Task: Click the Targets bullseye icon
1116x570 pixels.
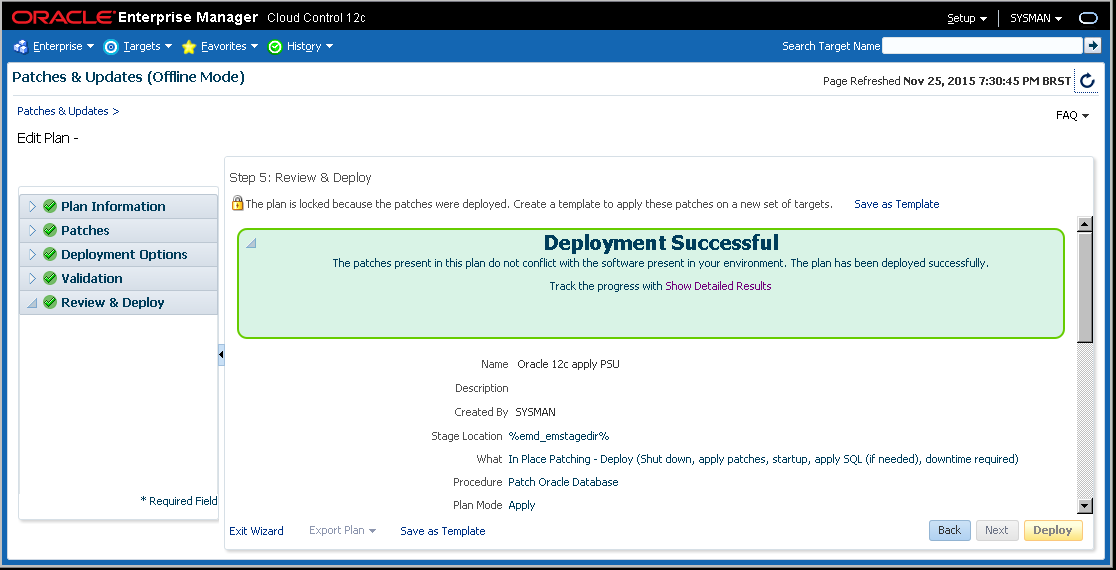Action: click(x=110, y=46)
